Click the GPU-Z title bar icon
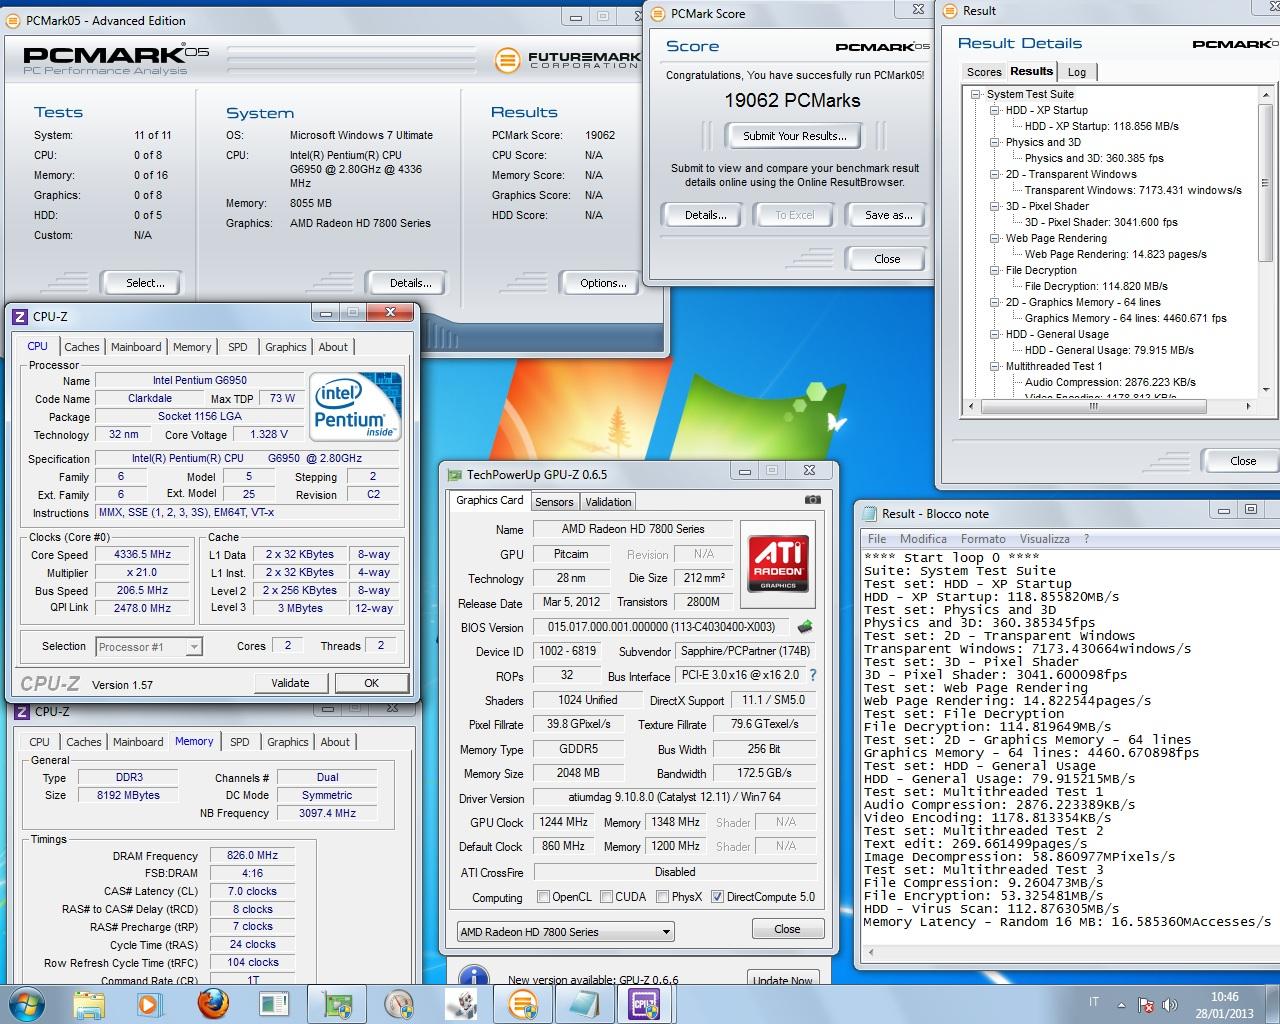The height and width of the screenshot is (1024, 1280). click(x=454, y=474)
